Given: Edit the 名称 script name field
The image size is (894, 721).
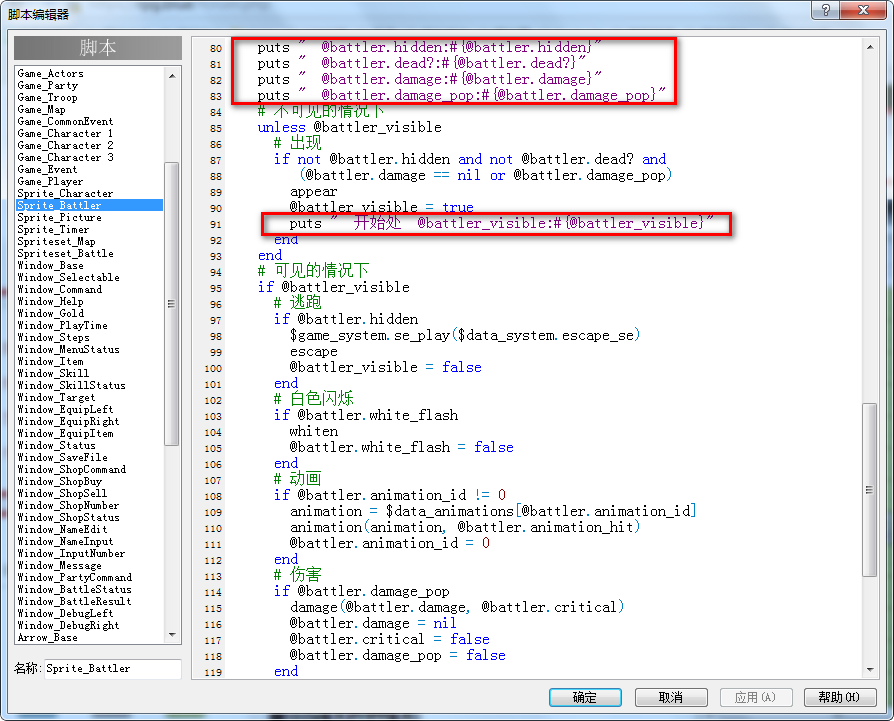Looking at the screenshot, I should pos(113,669).
